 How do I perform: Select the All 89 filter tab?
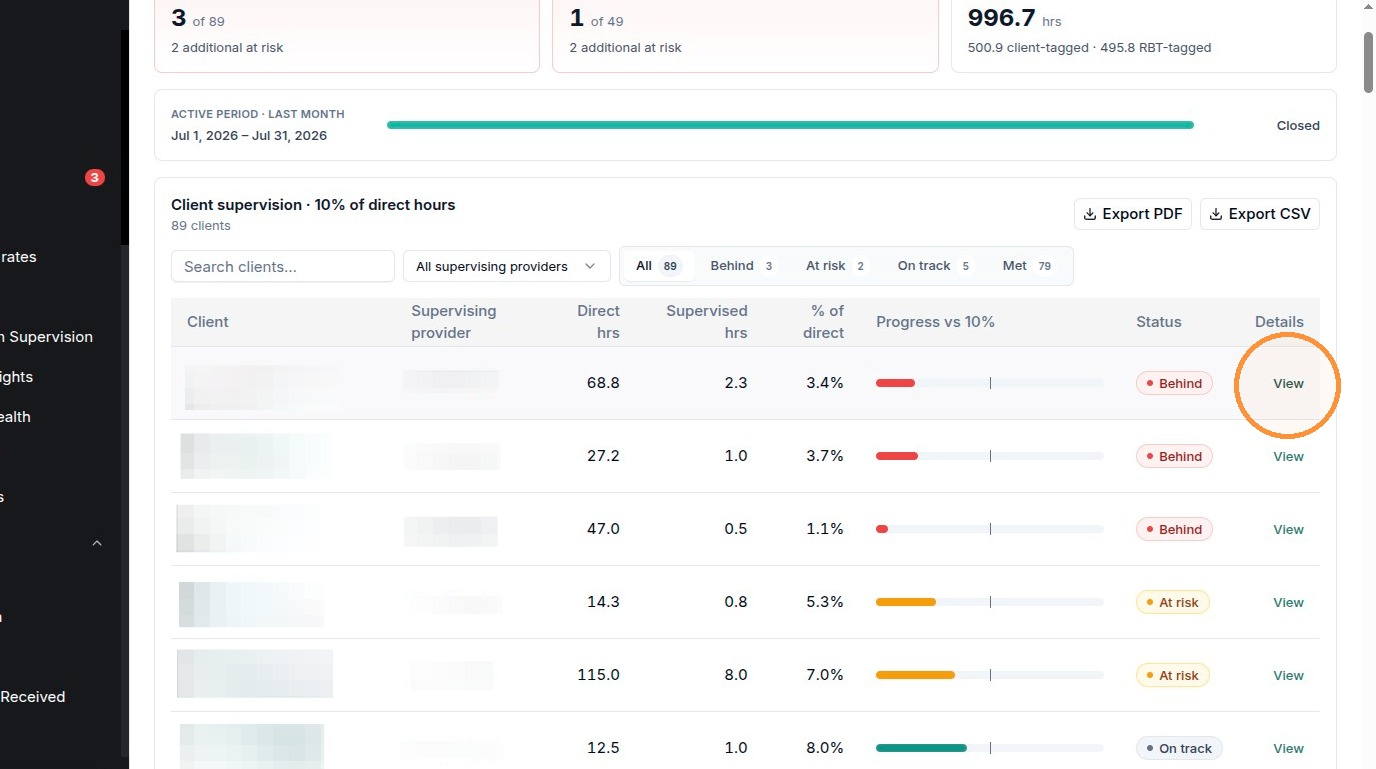(658, 266)
